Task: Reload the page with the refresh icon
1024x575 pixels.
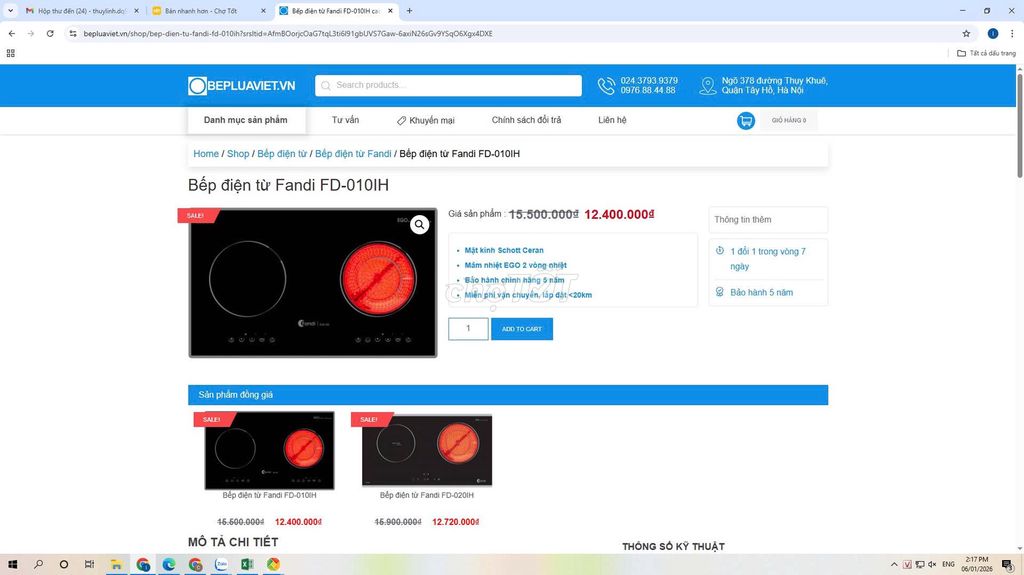Action: [x=50, y=33]
